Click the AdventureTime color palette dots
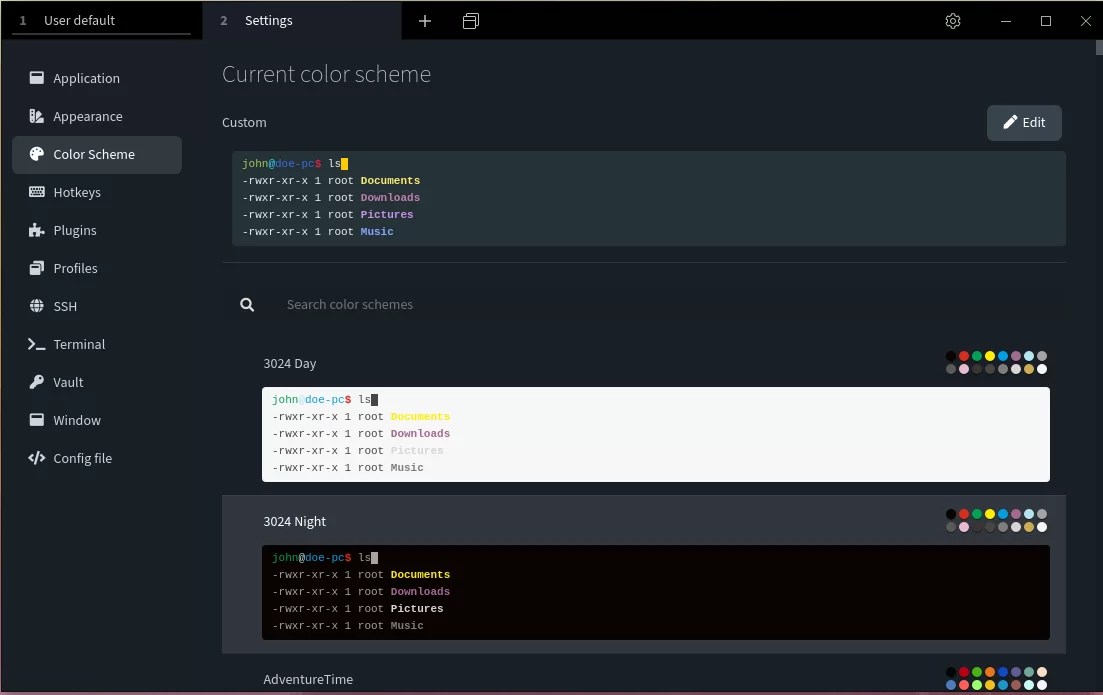 pos(996,678)
